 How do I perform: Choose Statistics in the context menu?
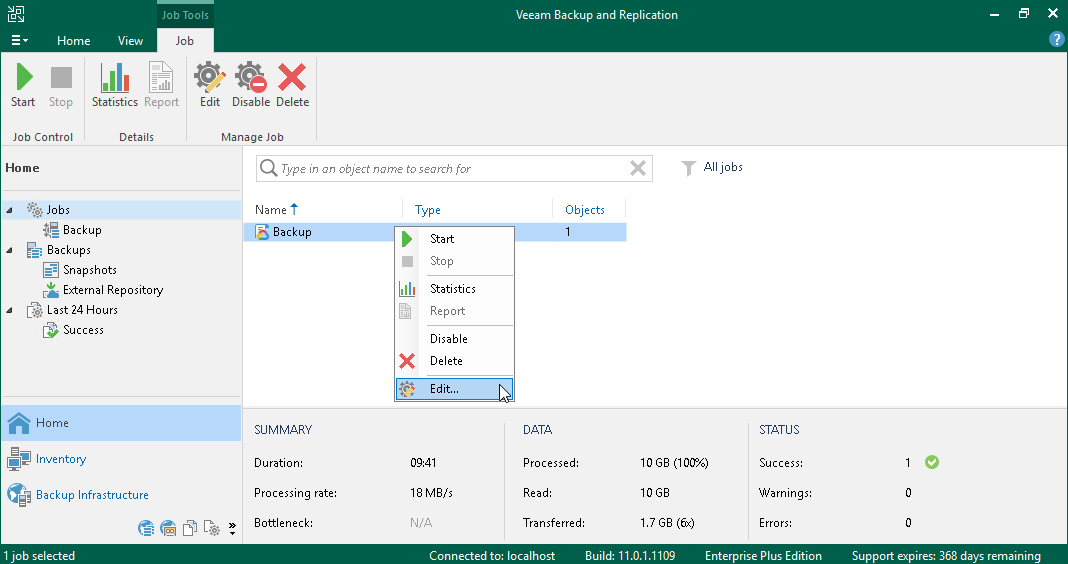pyautogui.click(x=454, y=289)
